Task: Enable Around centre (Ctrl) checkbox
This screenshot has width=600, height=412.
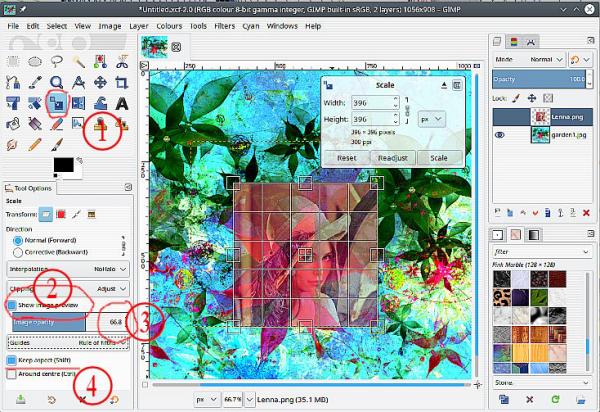Action: click(x=11, y=374)
